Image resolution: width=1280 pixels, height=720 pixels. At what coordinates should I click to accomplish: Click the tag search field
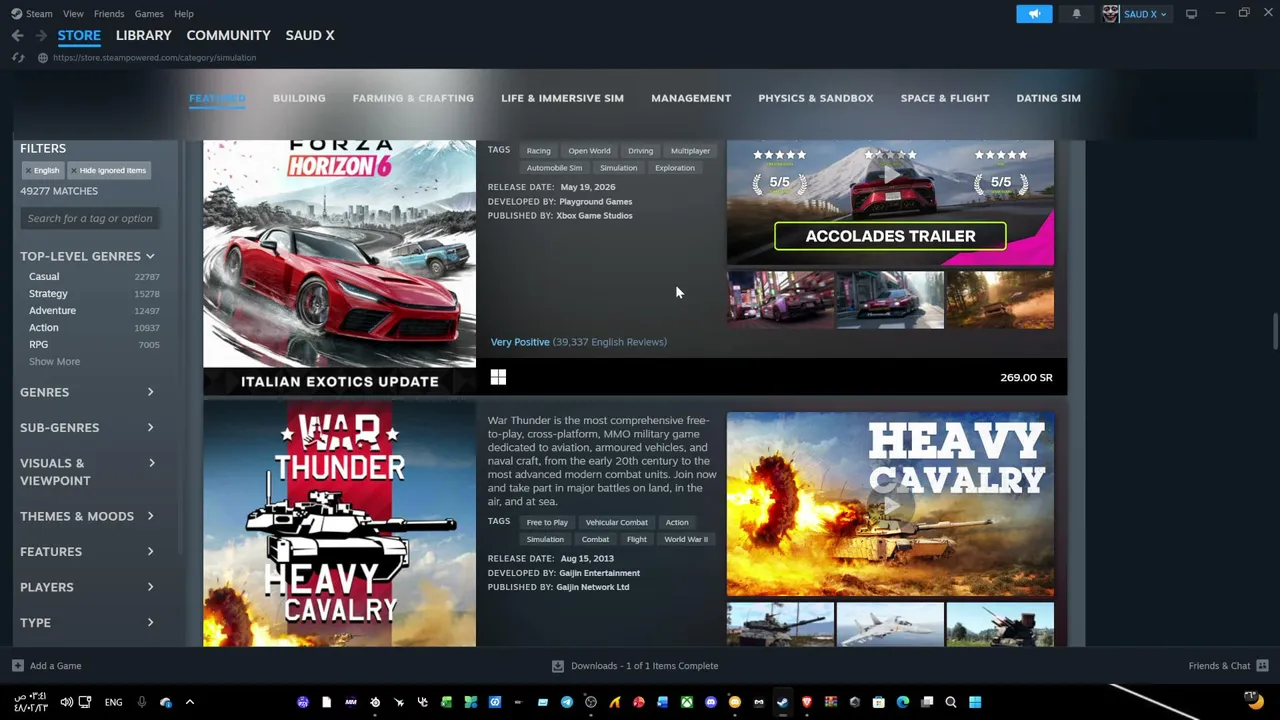(x=90, y=219)
